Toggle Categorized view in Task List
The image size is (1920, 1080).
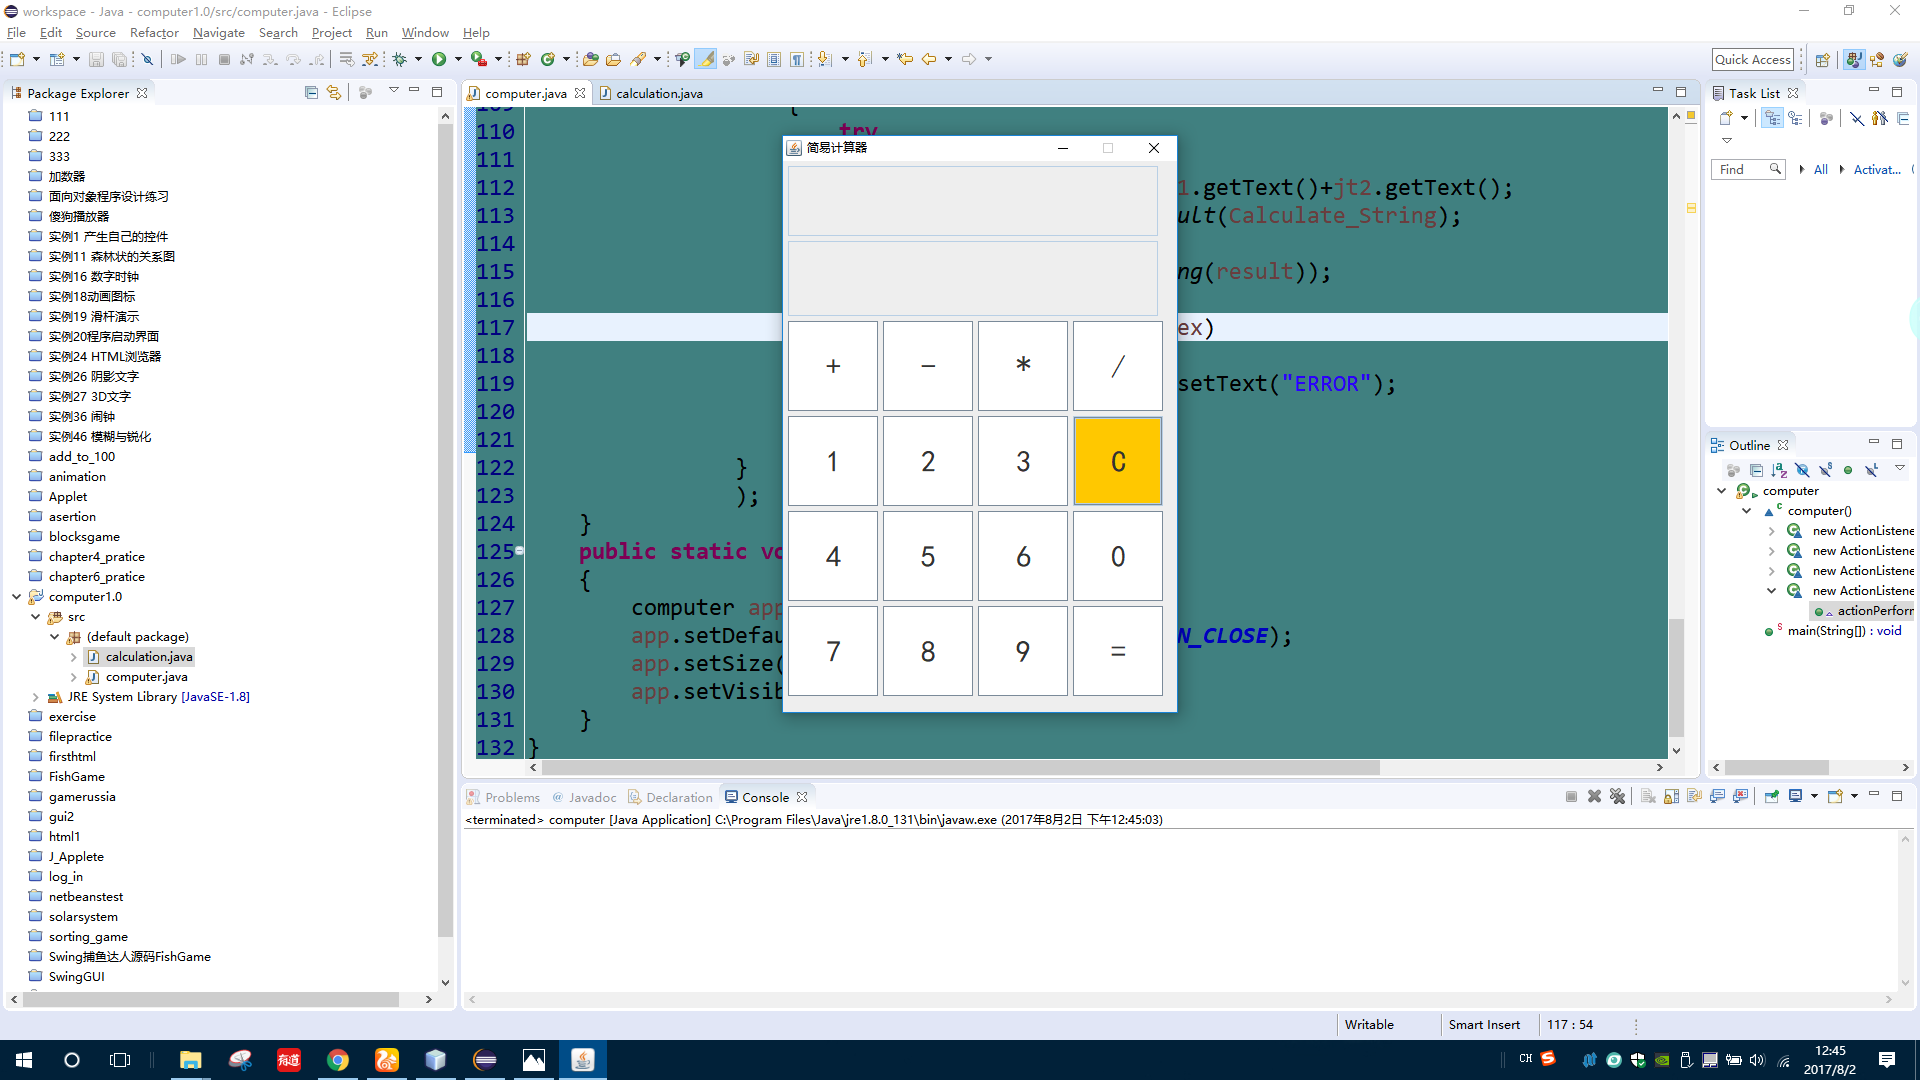pos(1773,118)
